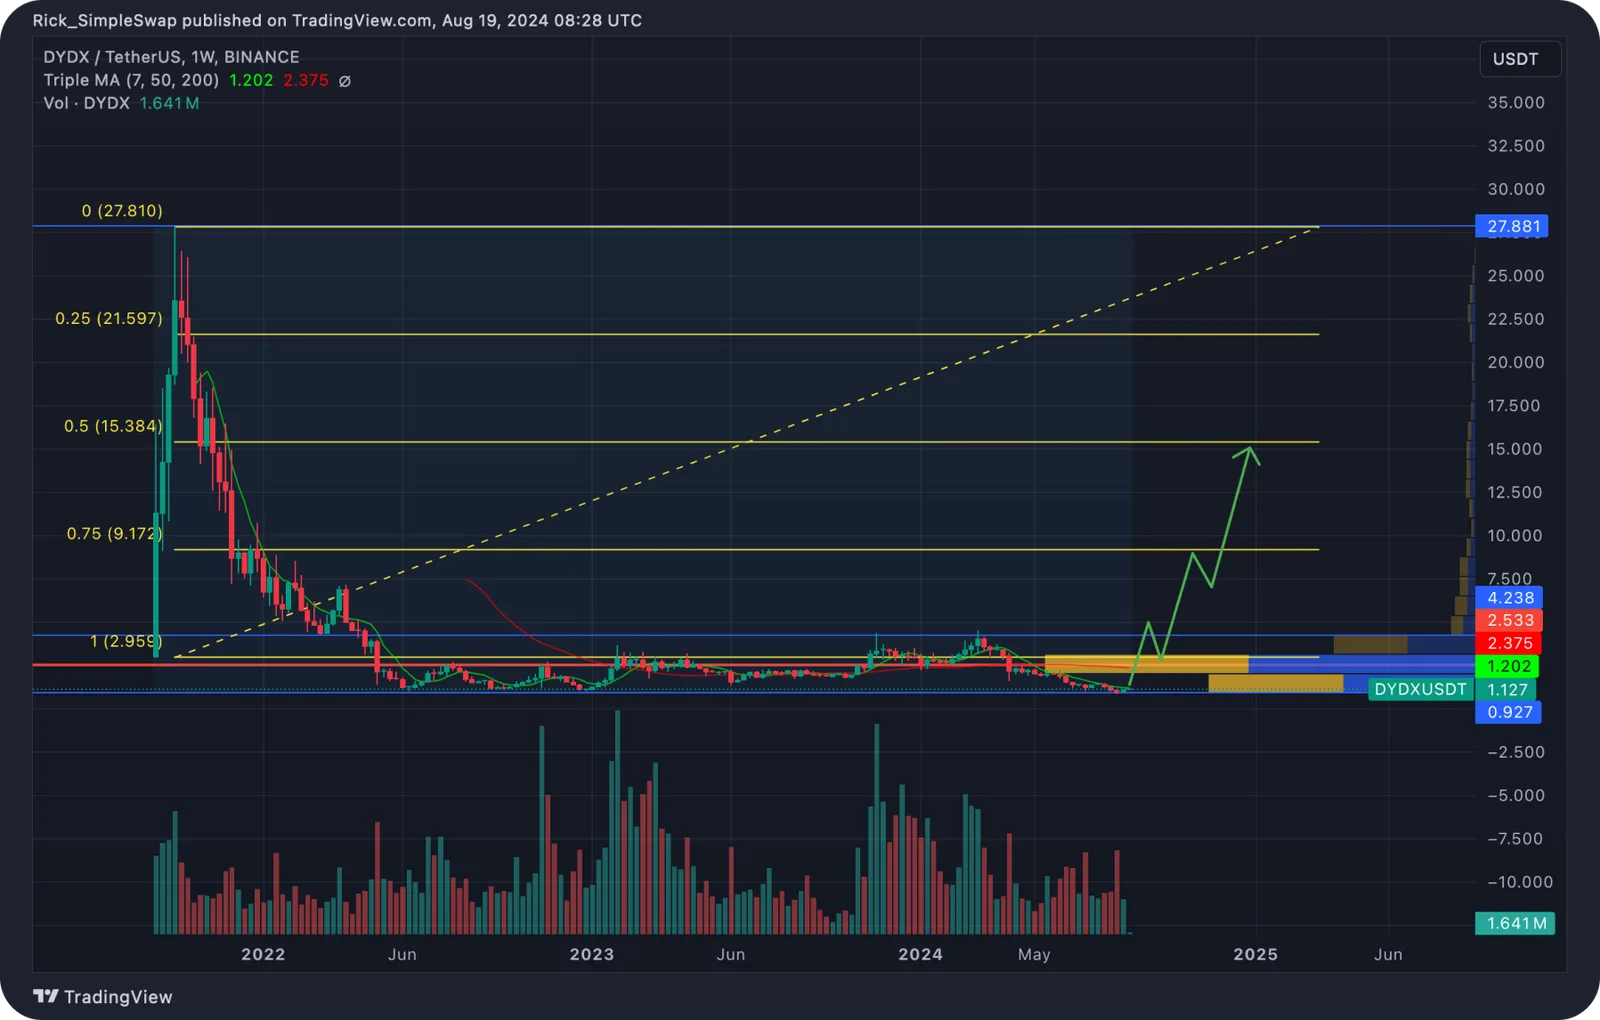The width and height of the screenshot is (1600, 1020).
Task: Select the DYDX / TetherUS symbol title
Action: [x=171, y=57]
